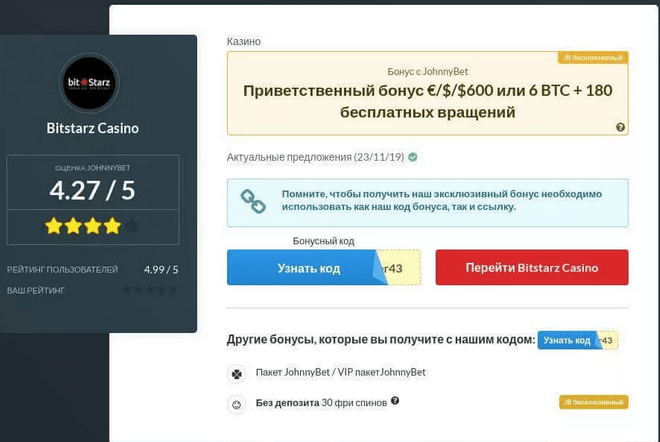Click the smiley icon beside Без депозита

coord(236,405)
